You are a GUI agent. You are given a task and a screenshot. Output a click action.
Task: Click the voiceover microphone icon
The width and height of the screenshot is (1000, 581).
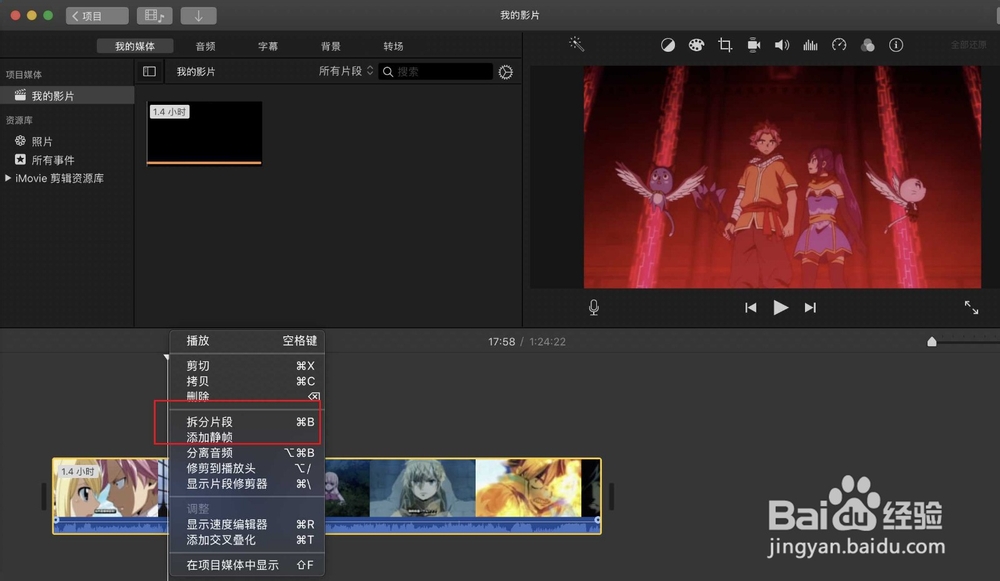[x=594, y=307]
